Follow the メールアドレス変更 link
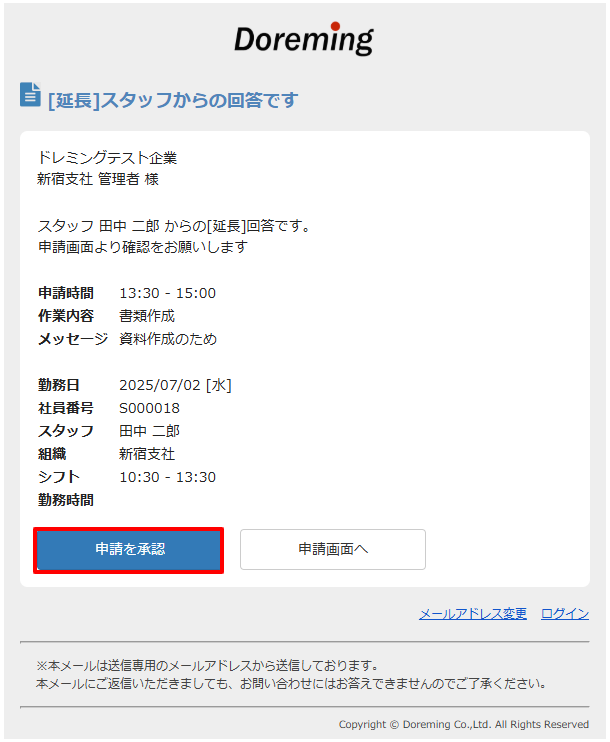The height and width of the screenshot is (742, 610). (473, 614)
